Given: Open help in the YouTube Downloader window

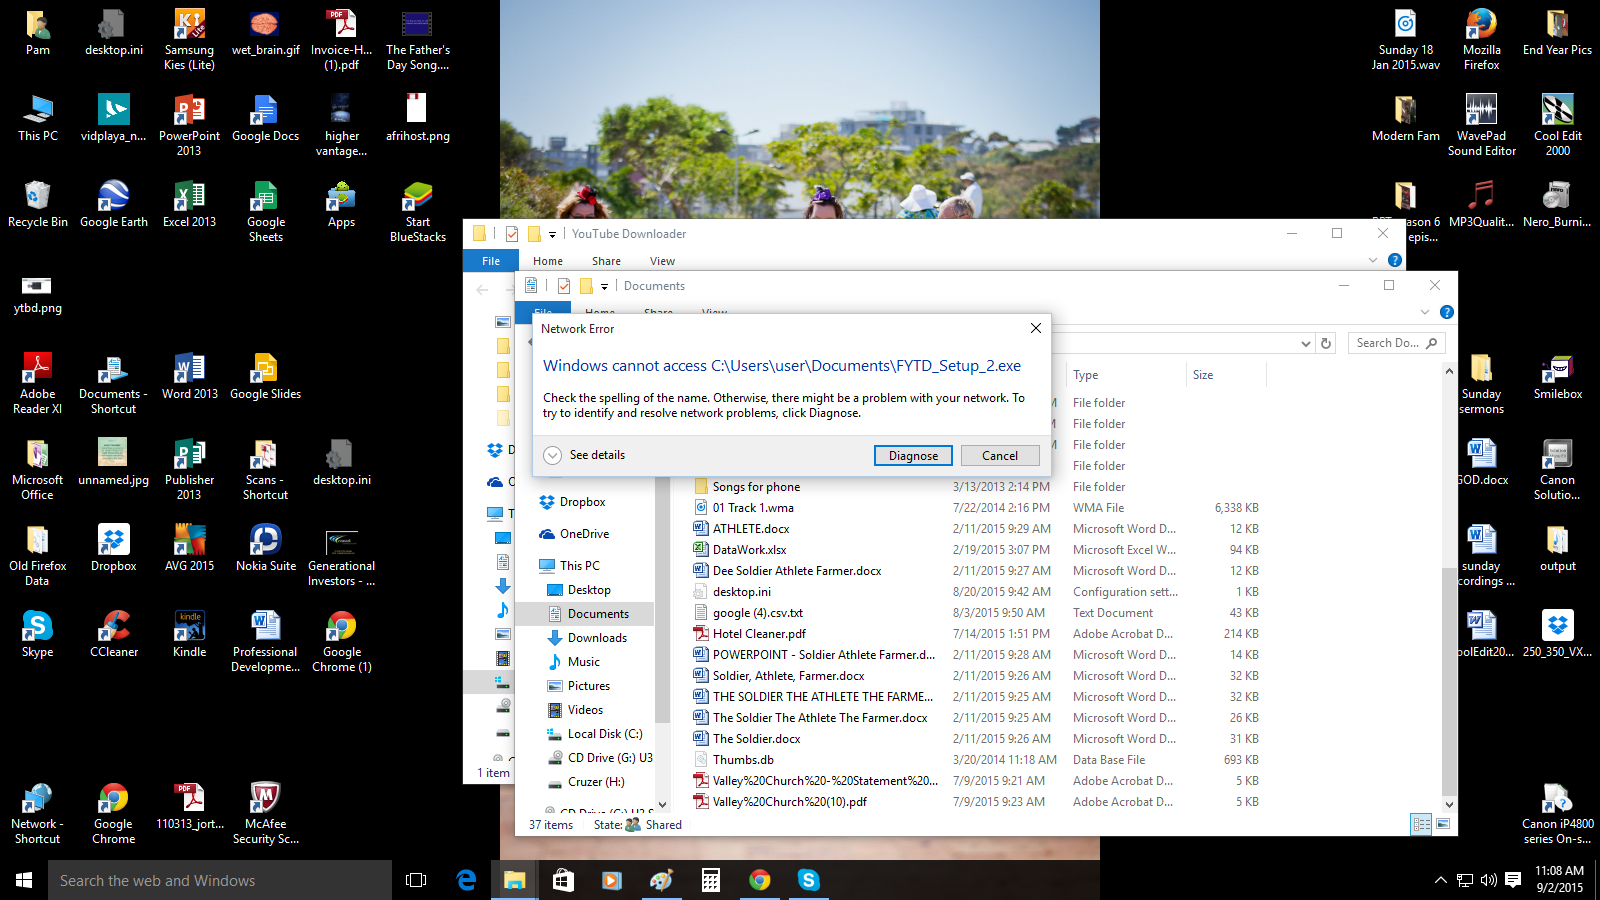Looking at the screenshot, I should pyautogui.click(x=1395, y=260).
